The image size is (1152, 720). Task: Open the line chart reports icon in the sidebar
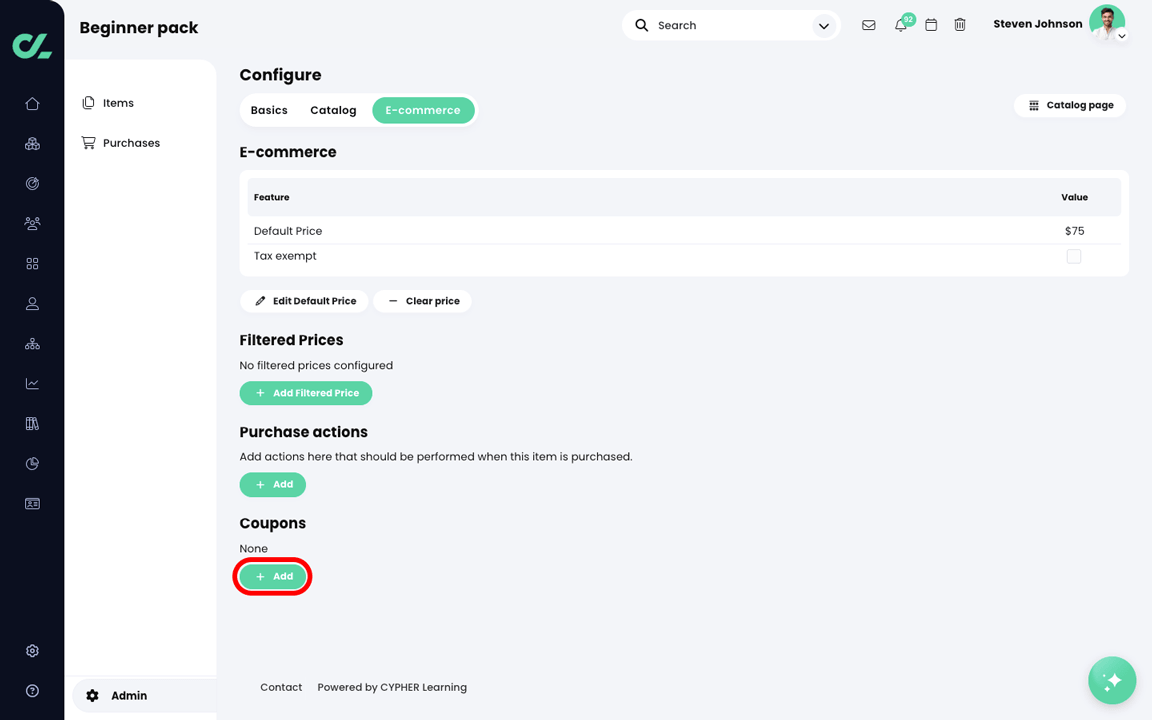[32, 384]
